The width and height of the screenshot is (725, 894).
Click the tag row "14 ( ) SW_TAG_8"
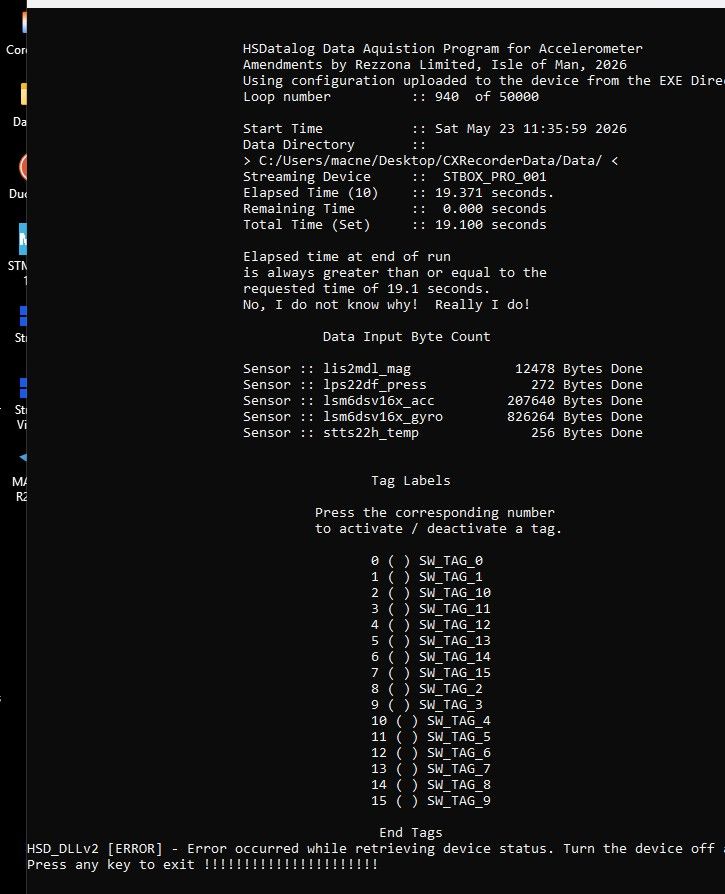tap(431, 785)
